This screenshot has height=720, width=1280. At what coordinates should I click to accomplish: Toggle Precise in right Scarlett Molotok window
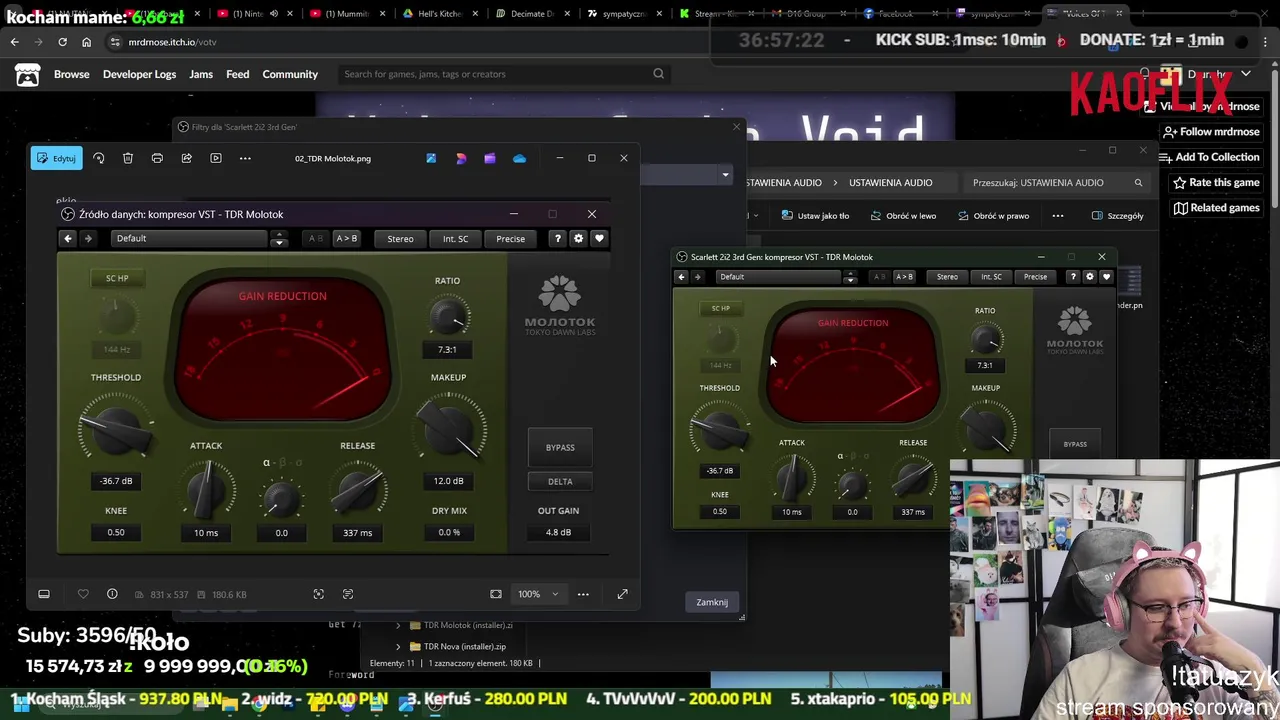1035,277
